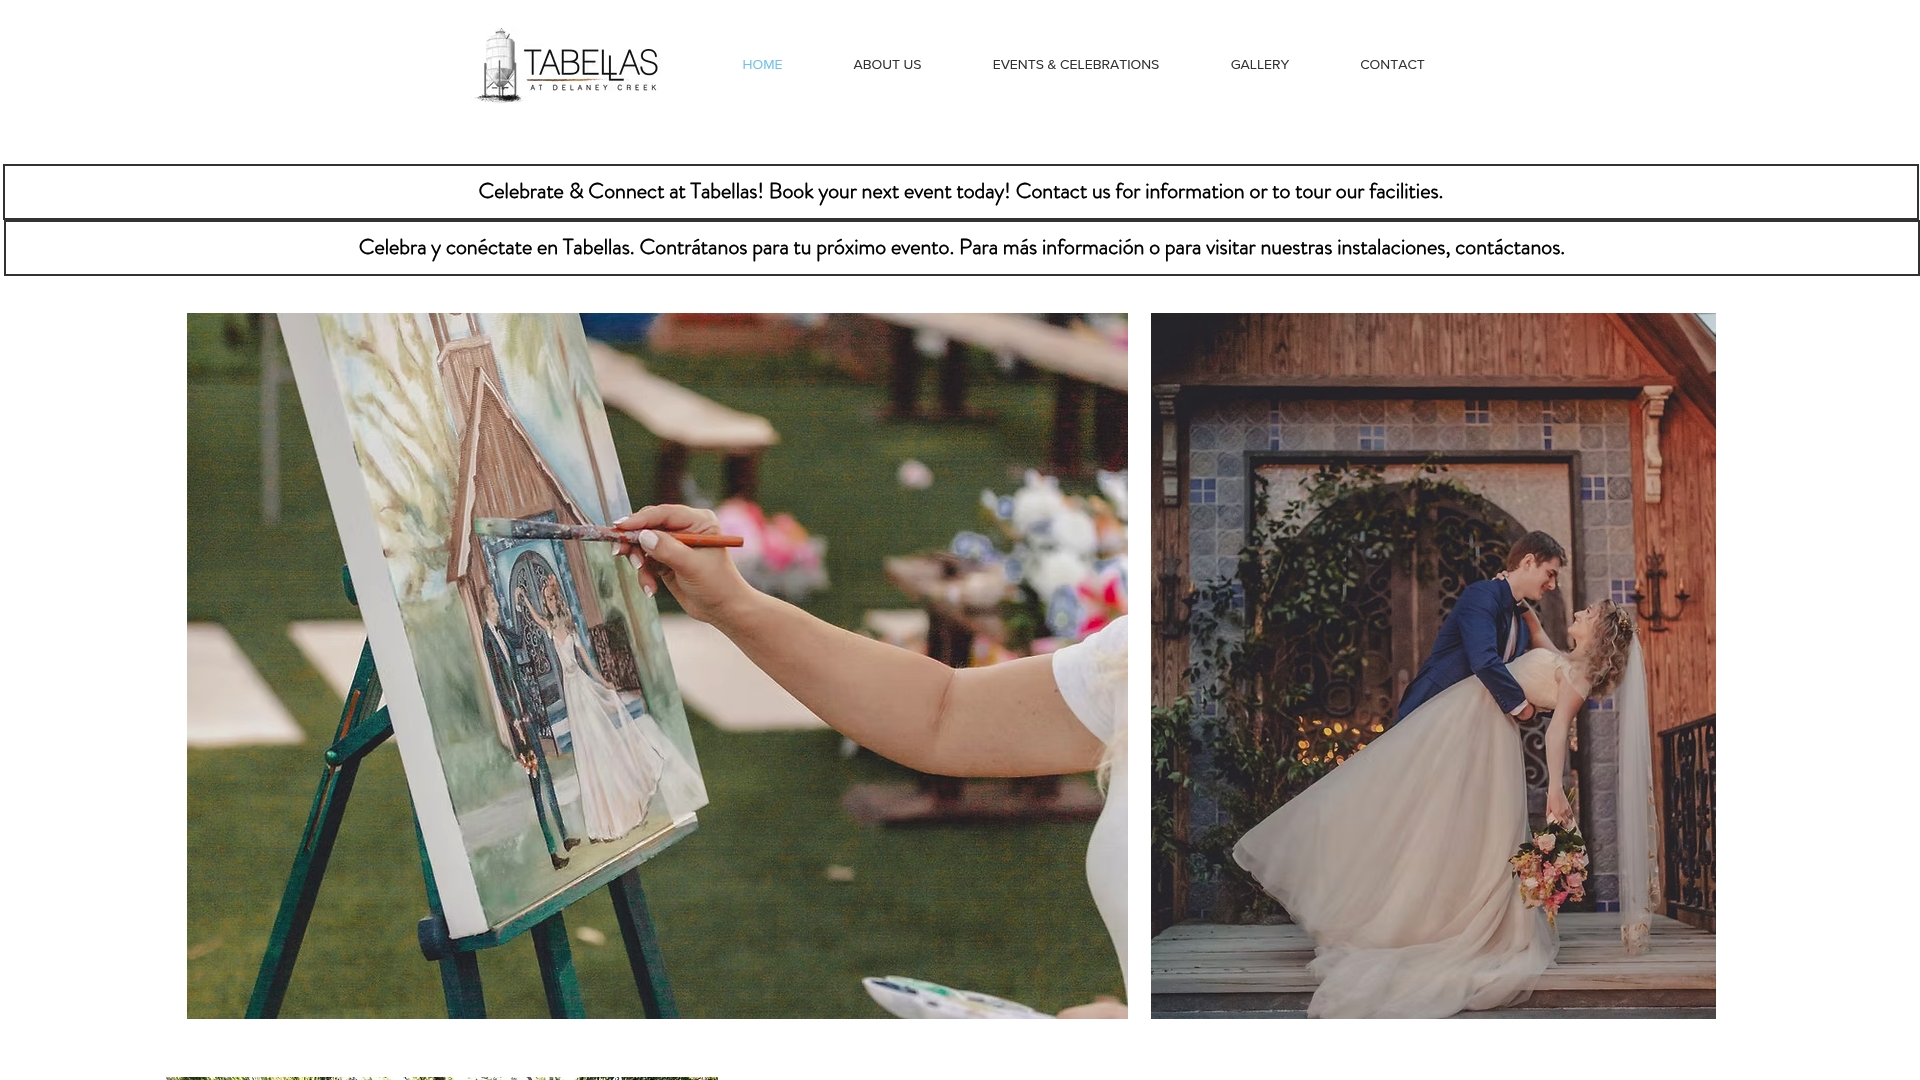The height and width of the screenshot is (1080, 1920).
Task: Click the water tower illustration in logo
Action: click(498, 65)
